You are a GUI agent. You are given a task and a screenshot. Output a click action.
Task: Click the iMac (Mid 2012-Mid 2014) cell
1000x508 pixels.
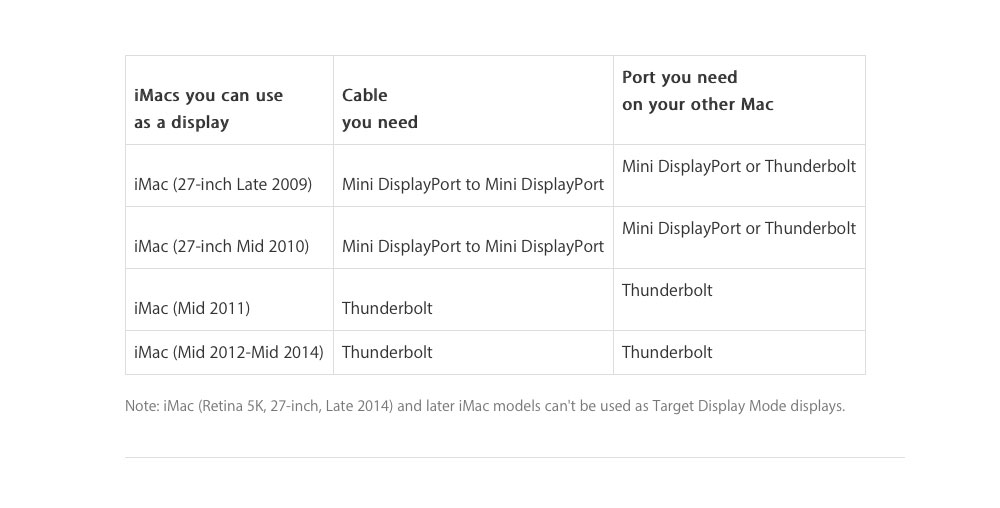pyautogui.click(x=229, y=352)
